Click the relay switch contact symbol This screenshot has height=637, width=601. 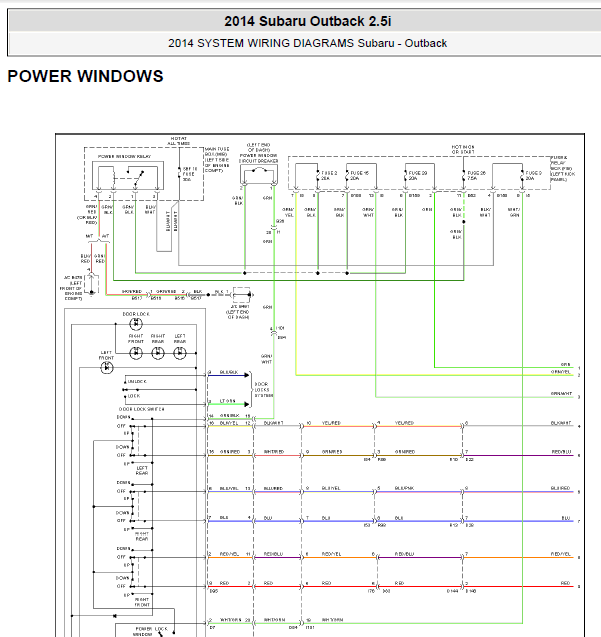[135, 177]
